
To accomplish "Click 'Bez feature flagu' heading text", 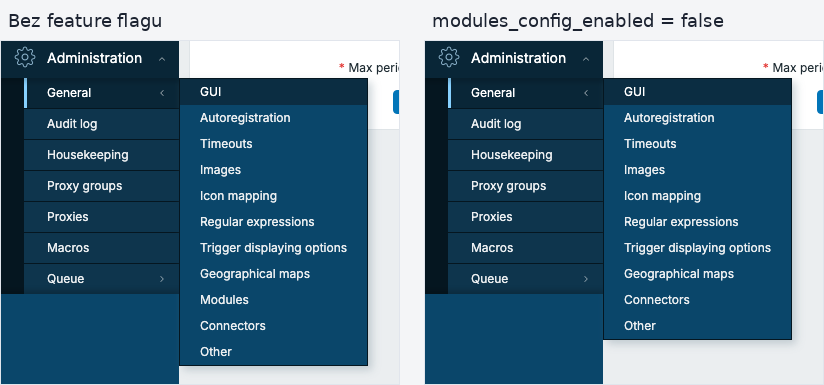I will (x=85, y=21).
